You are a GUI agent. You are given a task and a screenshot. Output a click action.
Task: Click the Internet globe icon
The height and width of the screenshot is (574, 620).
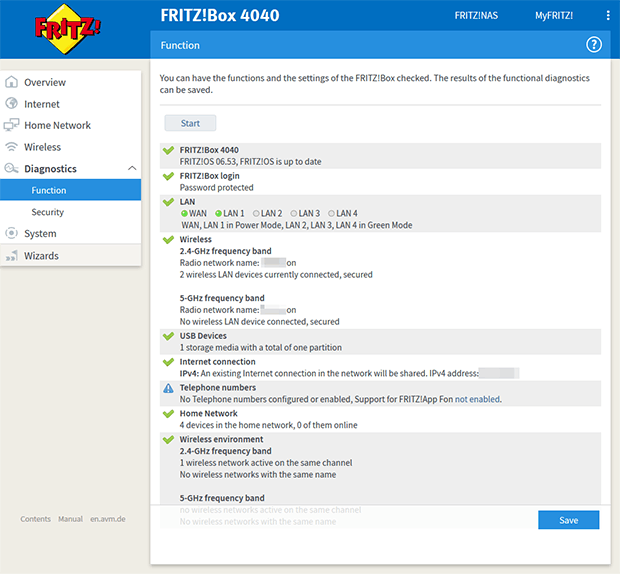11,104
